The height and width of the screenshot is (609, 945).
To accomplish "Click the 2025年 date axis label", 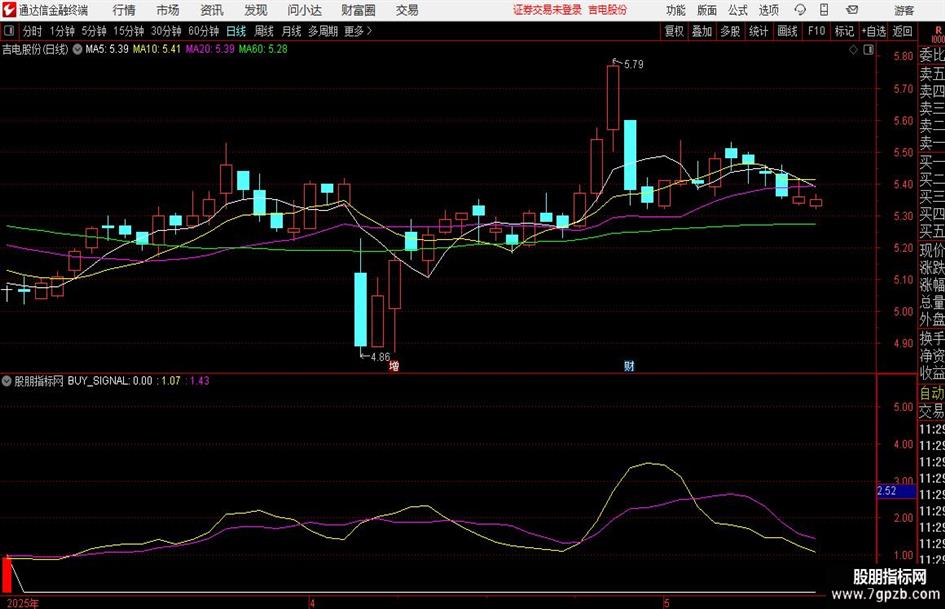I will point(23,603).
